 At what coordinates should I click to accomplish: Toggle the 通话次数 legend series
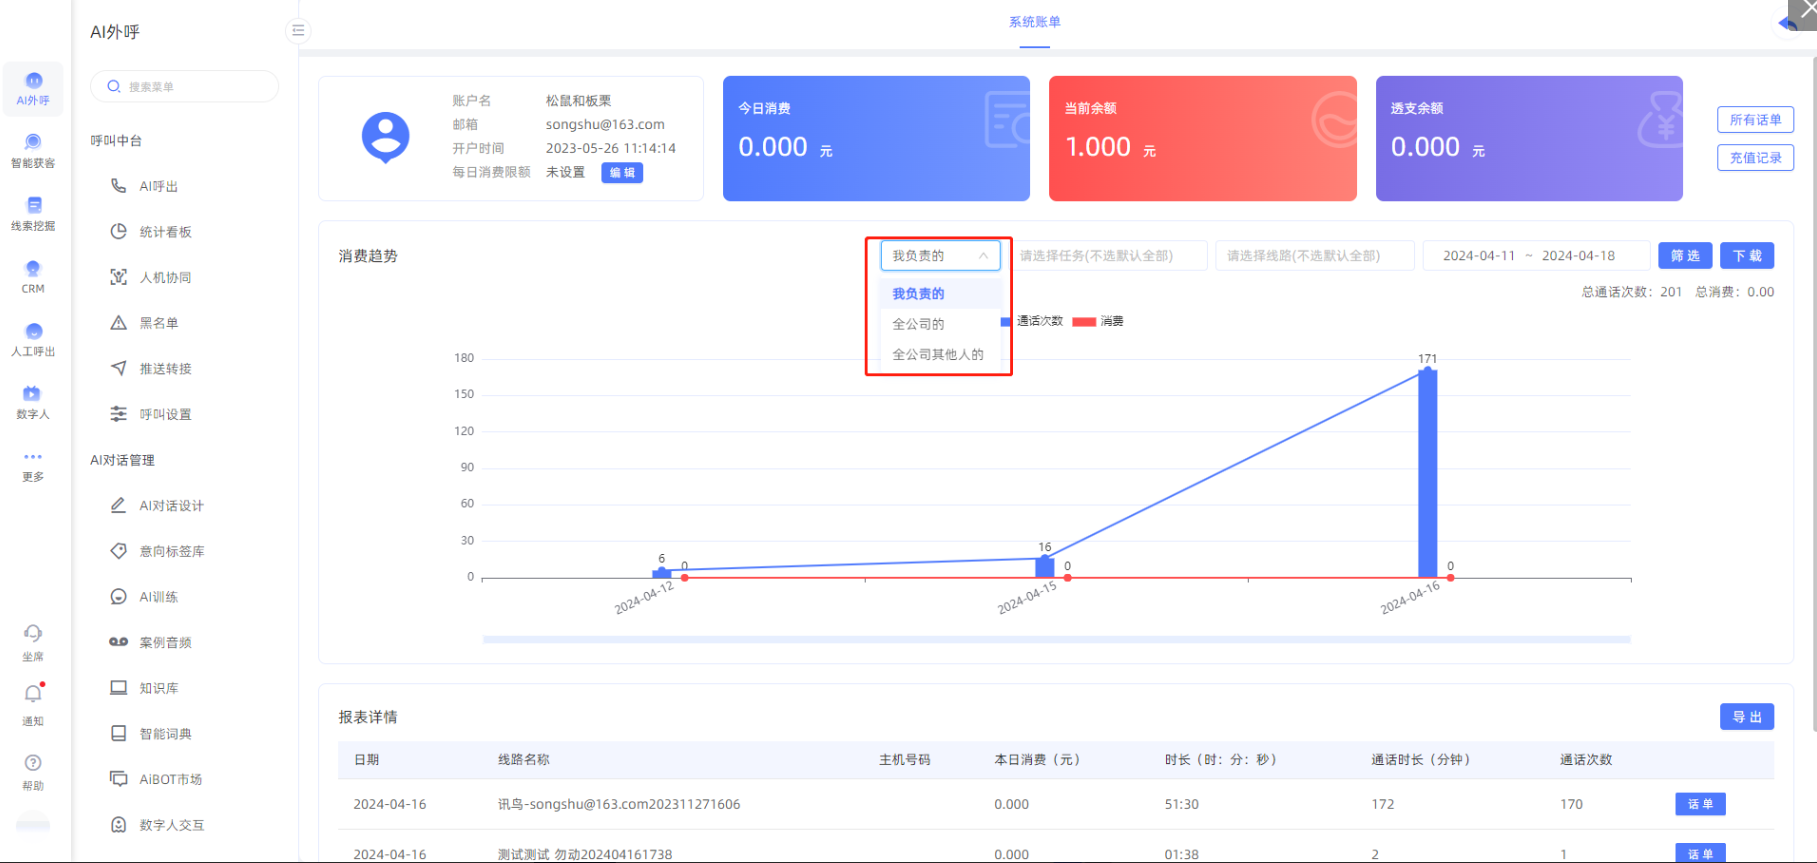(1032, 321)
